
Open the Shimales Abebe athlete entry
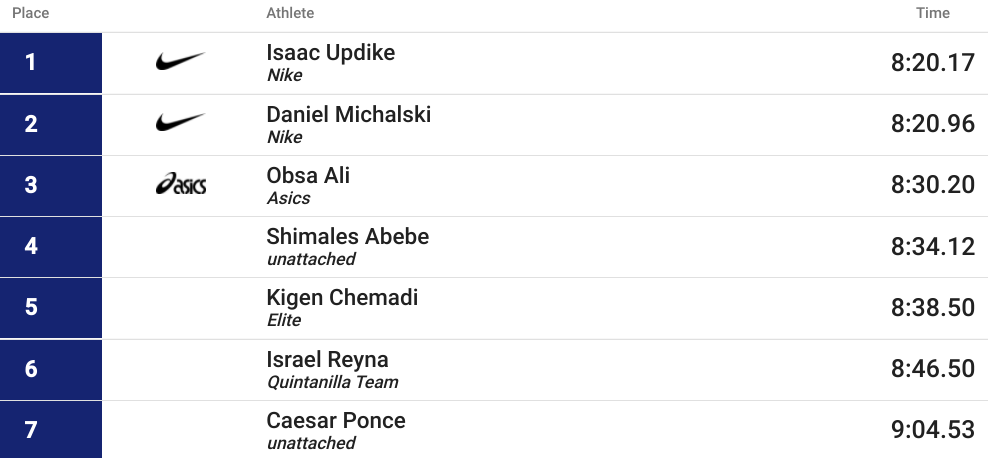point(348,236)
